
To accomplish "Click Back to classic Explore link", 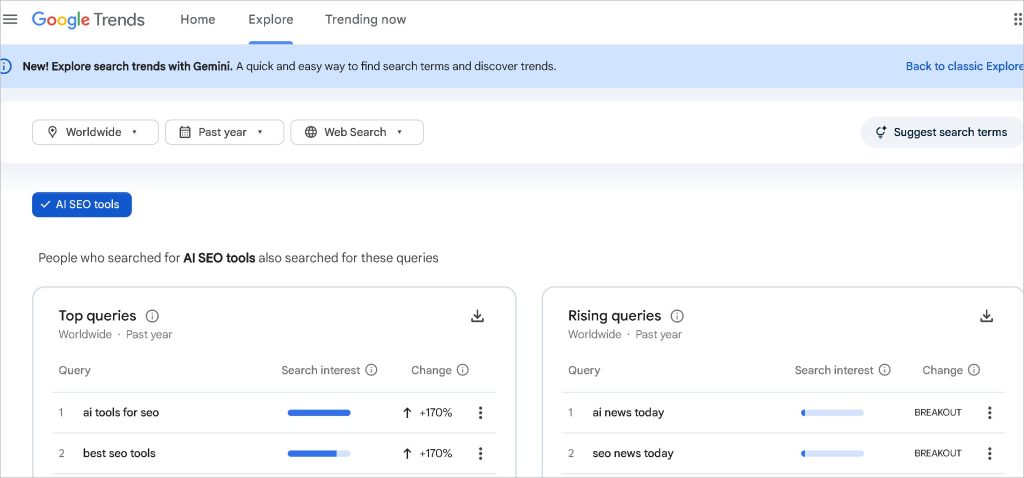I will 965,66.
